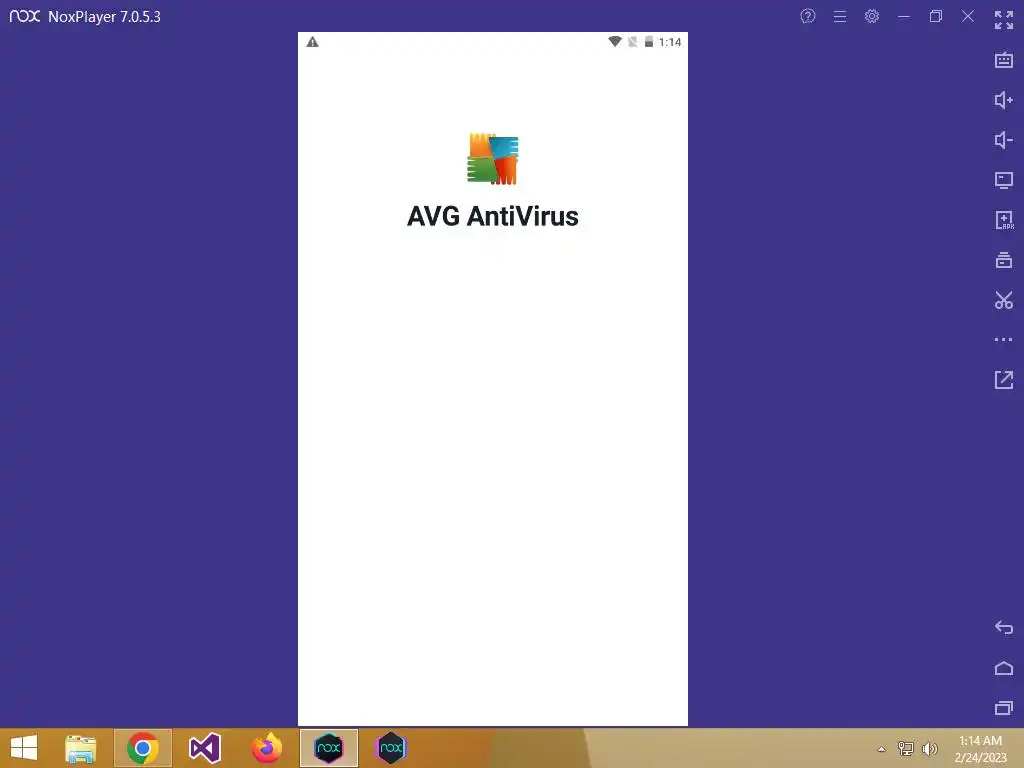This screenshot has height=768, width=1024.
Task: Click the Android battery status icon
Action: click(648, 42)
